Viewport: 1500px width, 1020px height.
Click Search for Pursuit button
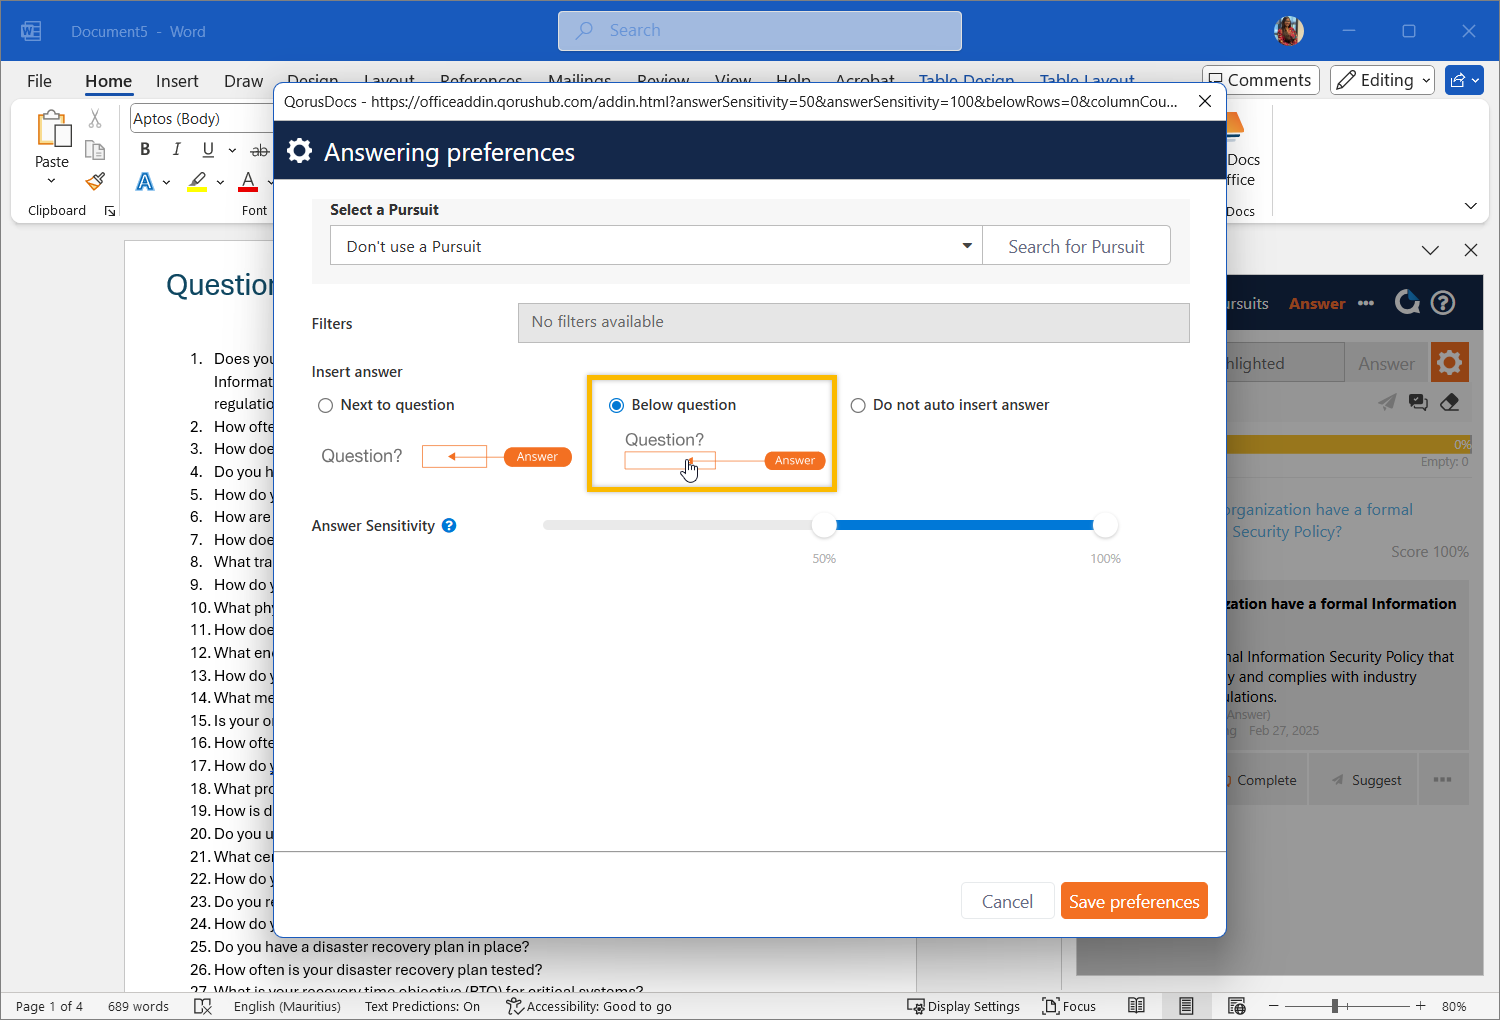(x=1076, y=246)
